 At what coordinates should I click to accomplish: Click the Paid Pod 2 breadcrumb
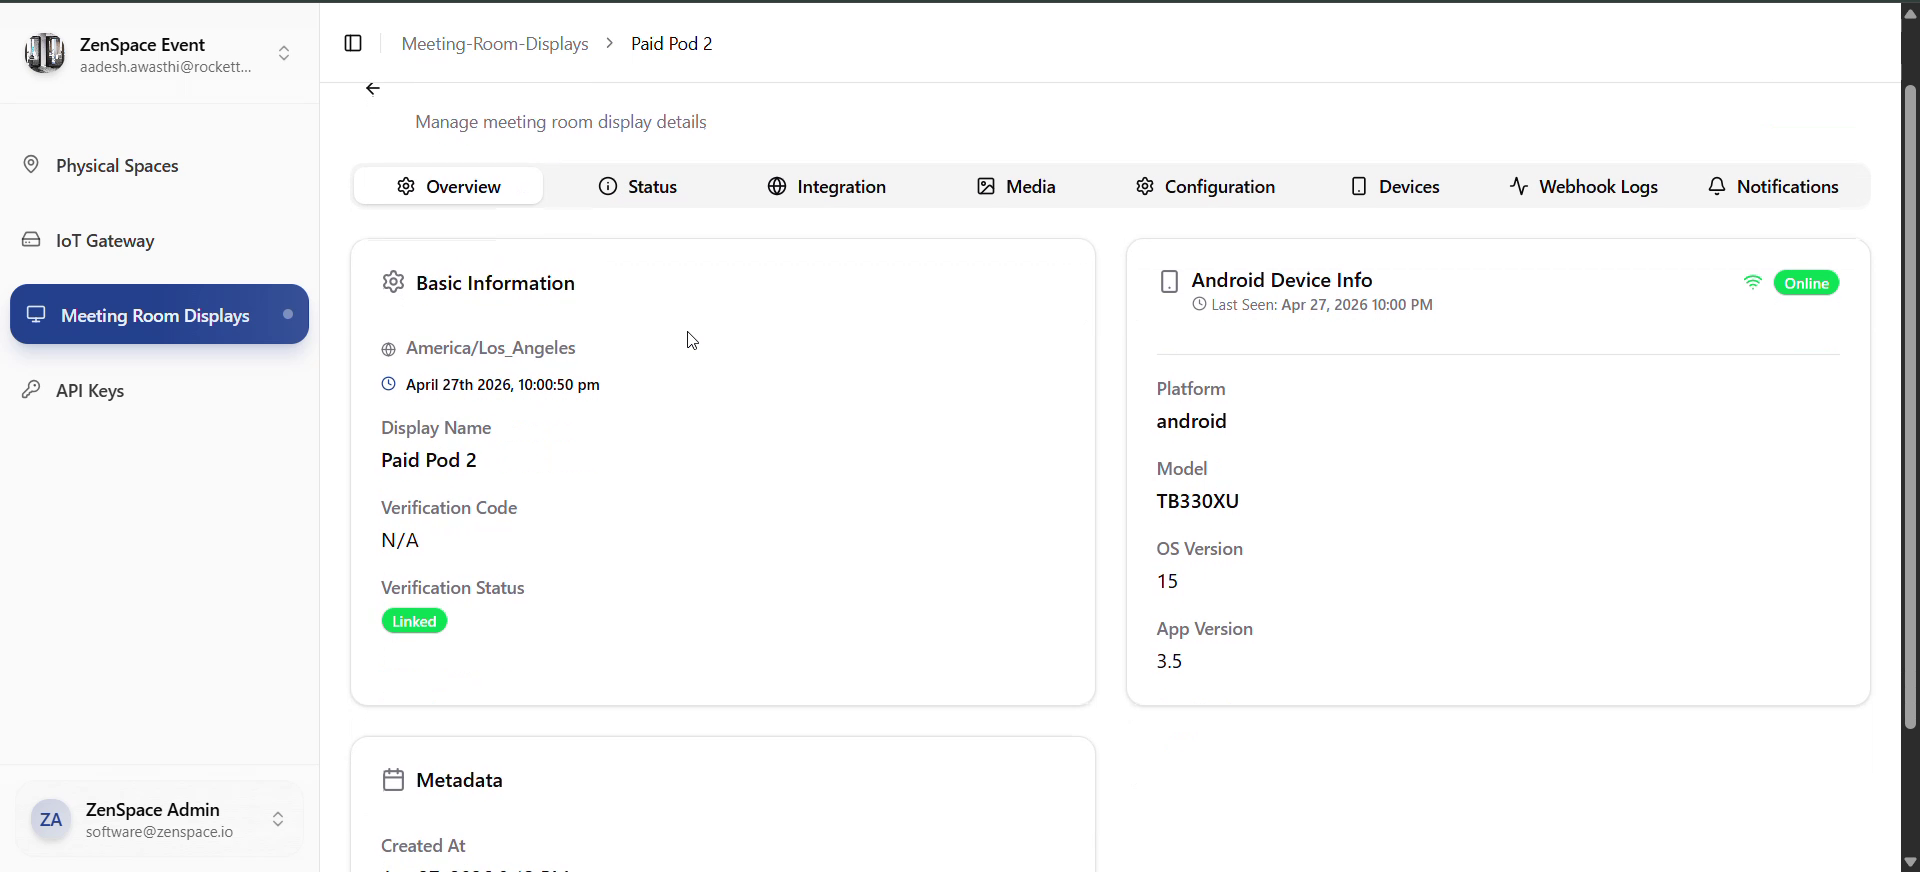[x=672, y=43]
